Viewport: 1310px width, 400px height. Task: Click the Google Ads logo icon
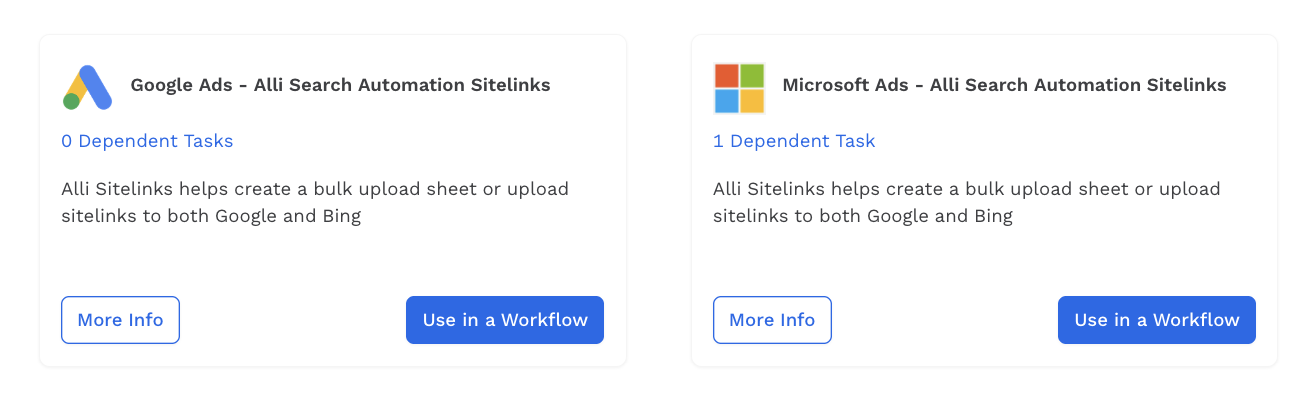[x=87, y=87]
